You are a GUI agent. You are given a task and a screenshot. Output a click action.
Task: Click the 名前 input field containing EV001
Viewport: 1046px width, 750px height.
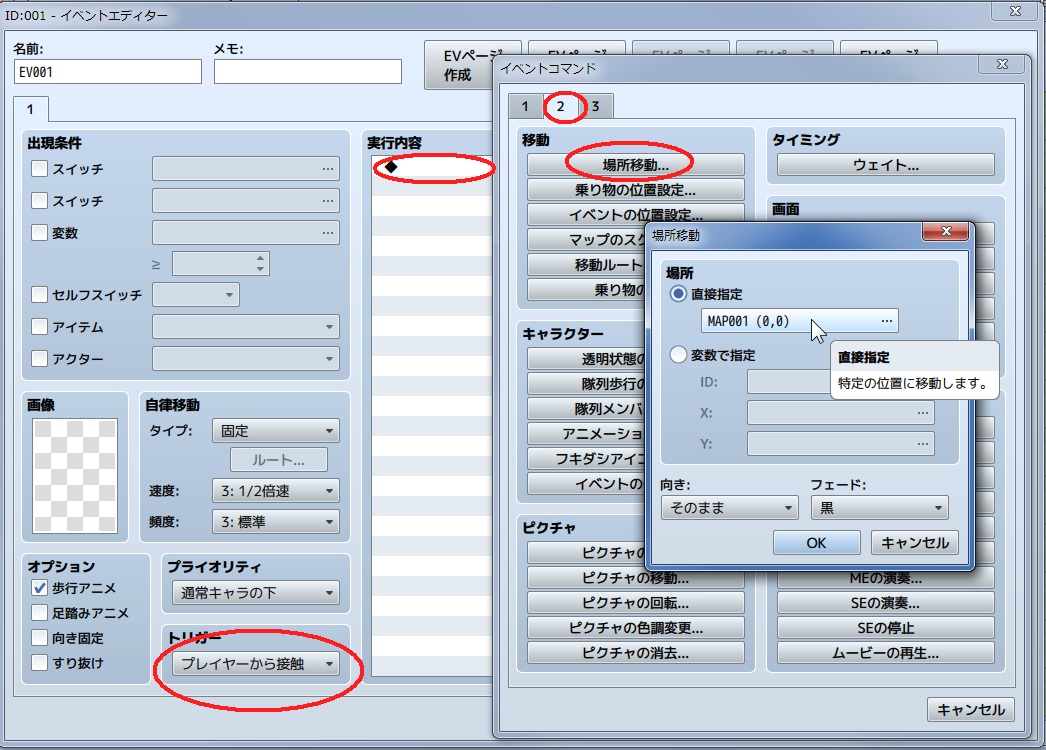click(108, 72)
